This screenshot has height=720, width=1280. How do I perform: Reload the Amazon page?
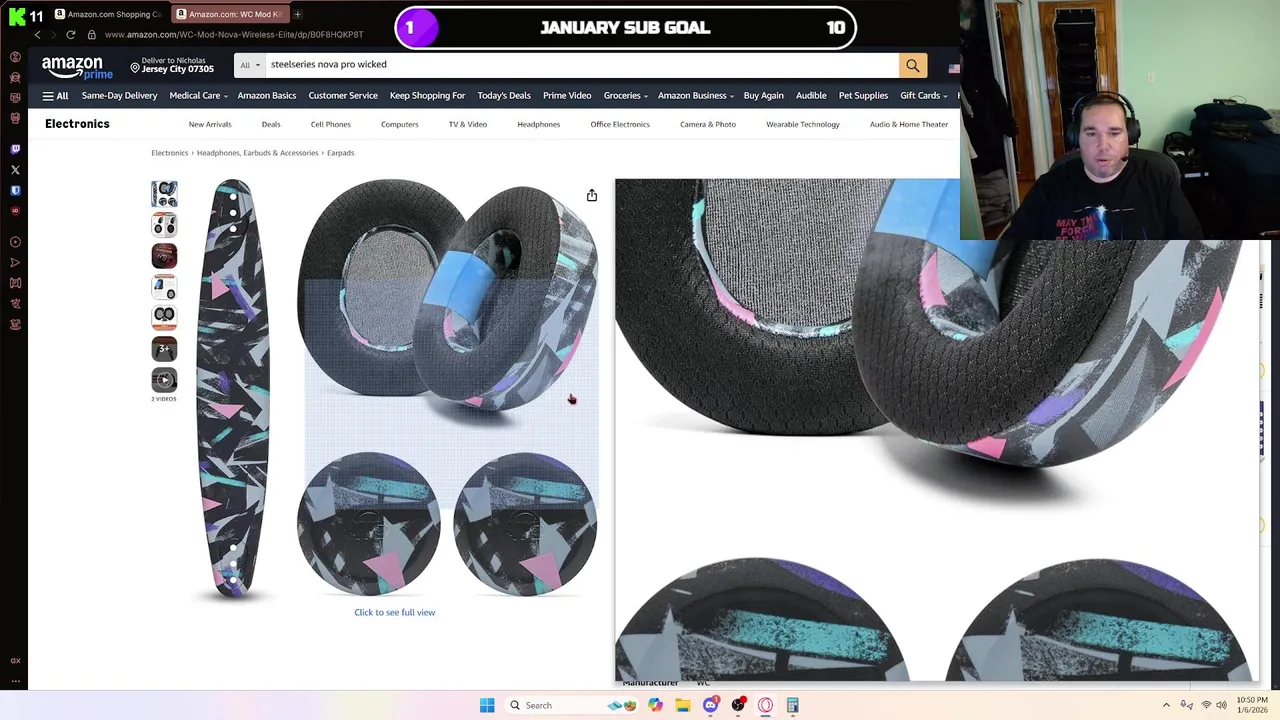click(70, 35)
